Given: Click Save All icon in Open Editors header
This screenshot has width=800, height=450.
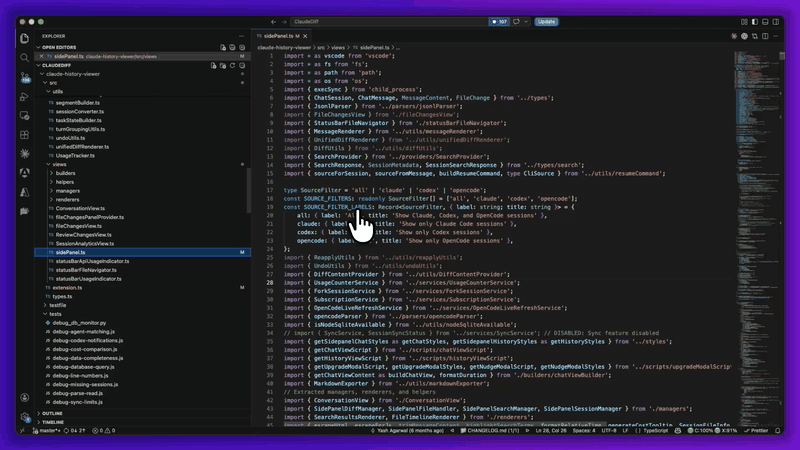Looking at the screenshot, I should coord(233,47).
